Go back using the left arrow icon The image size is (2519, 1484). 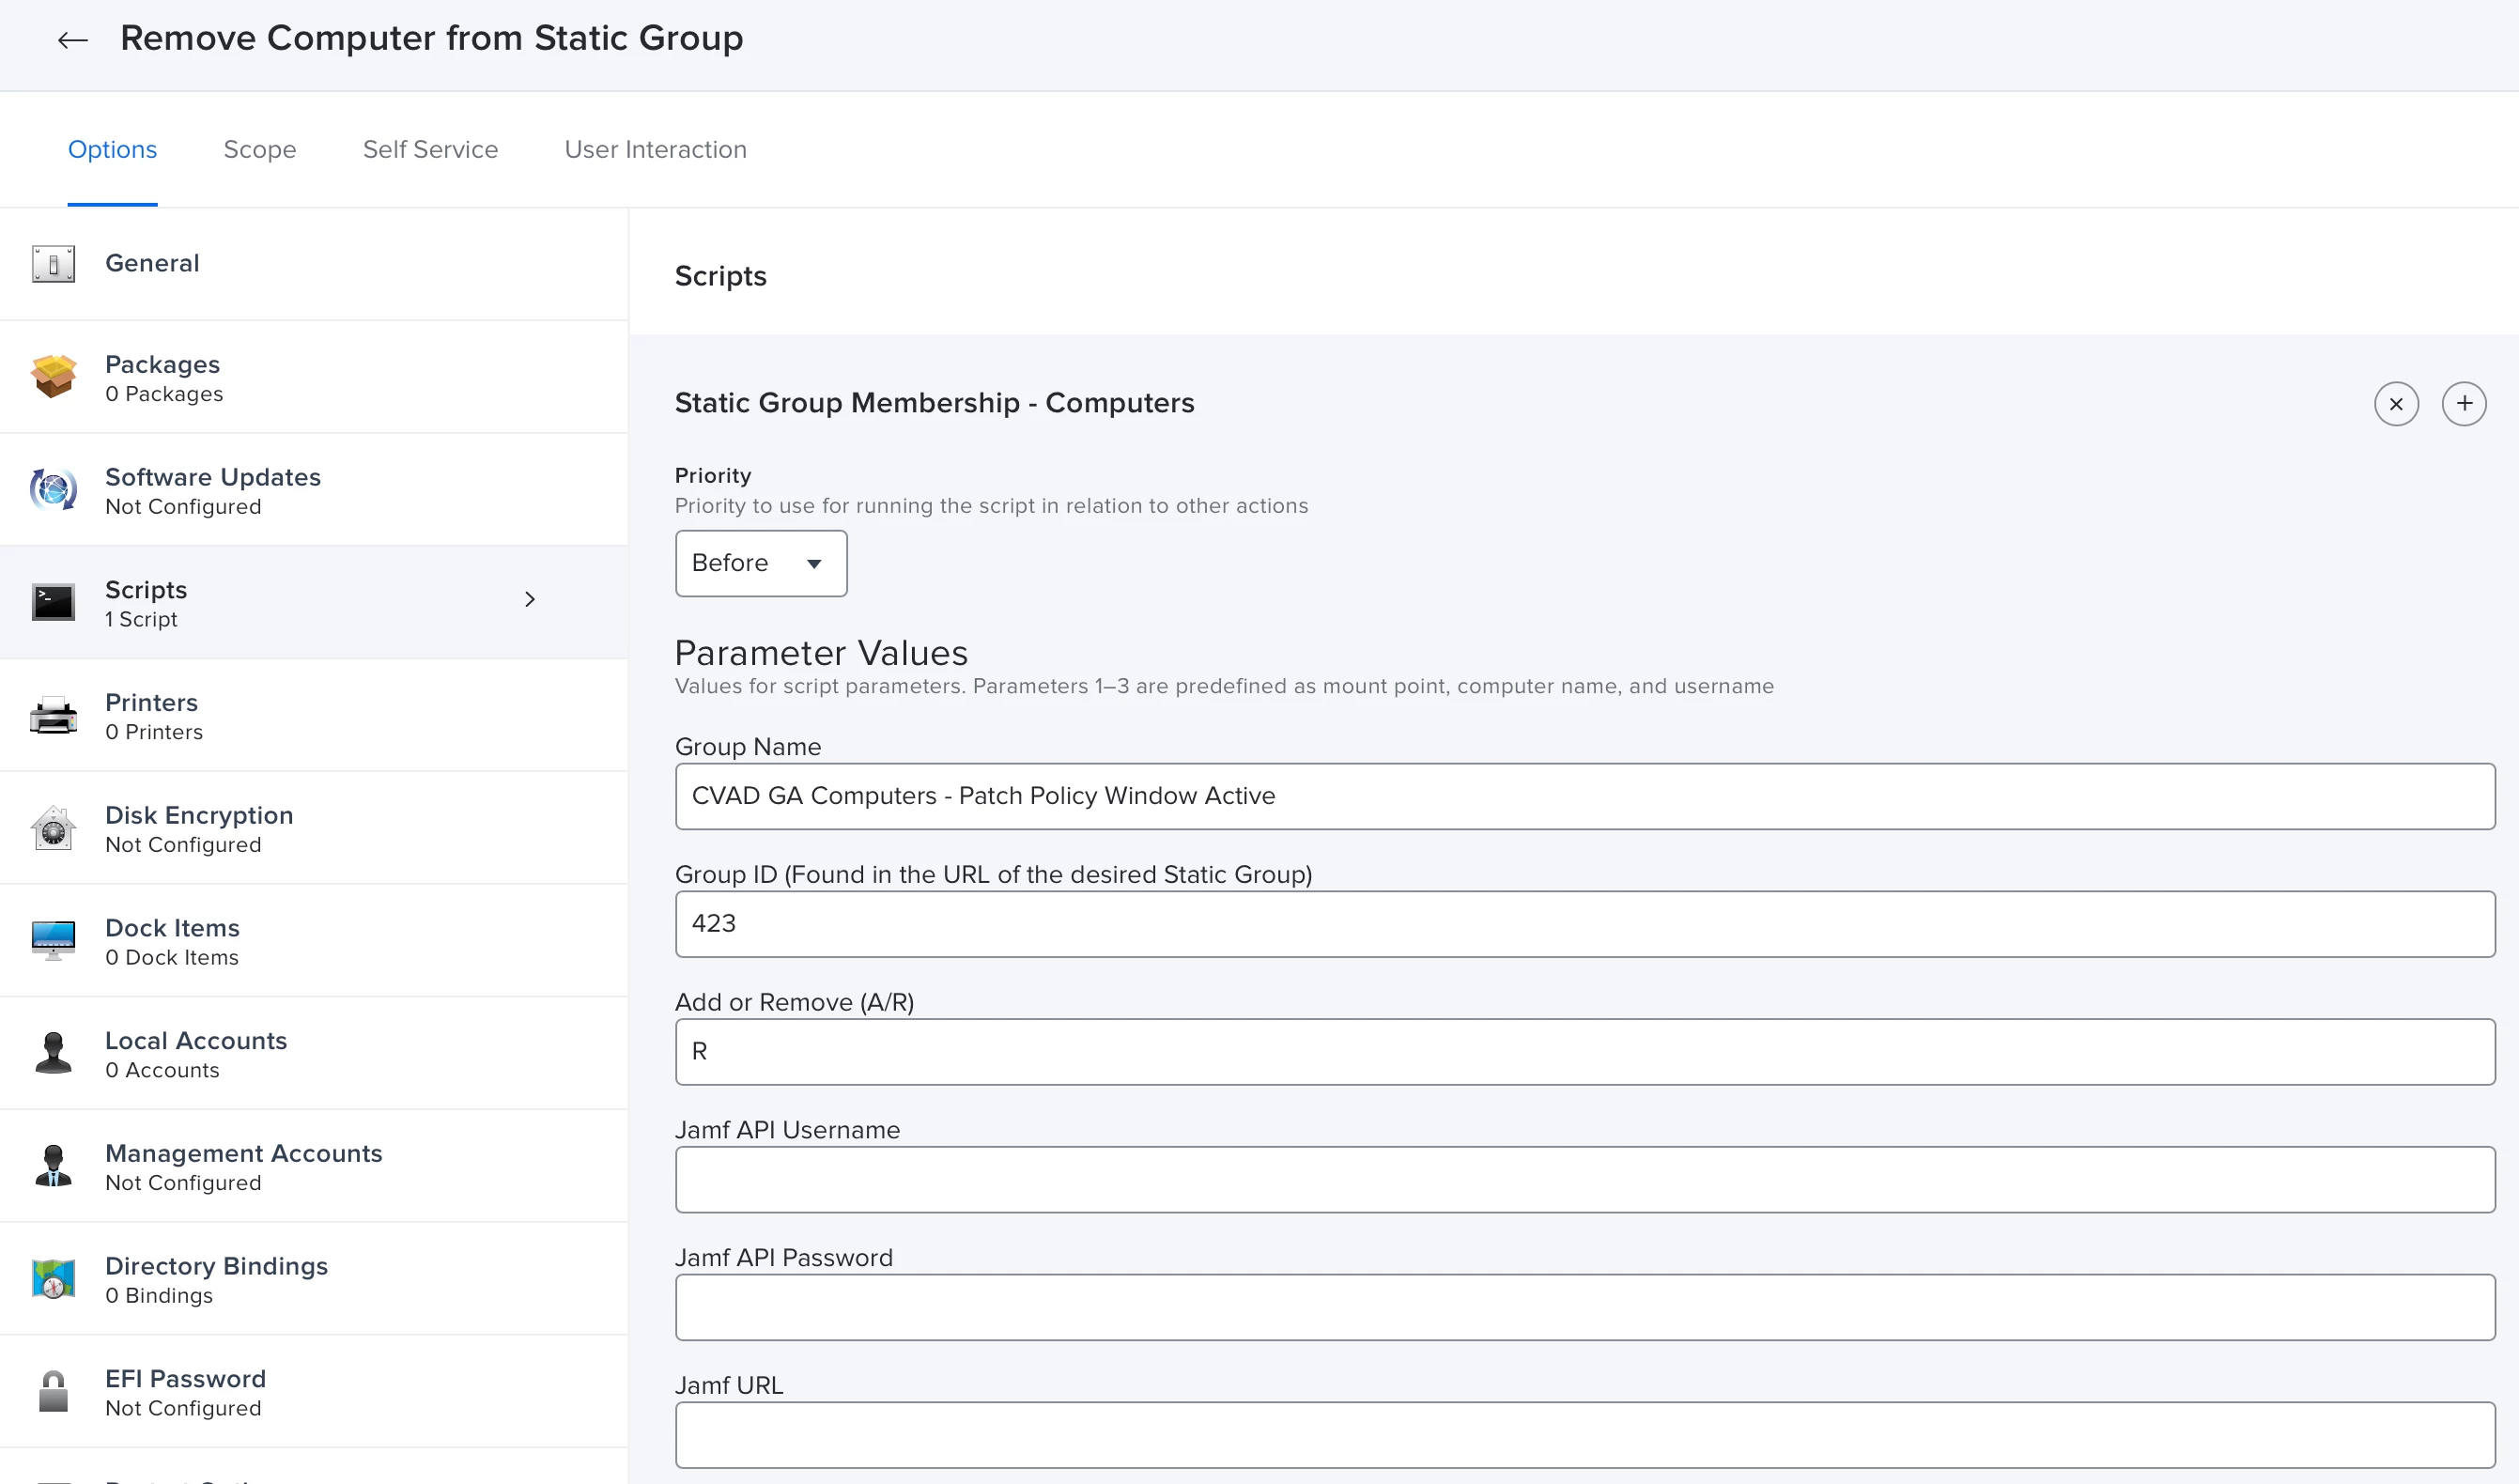(x=72, y=40)
